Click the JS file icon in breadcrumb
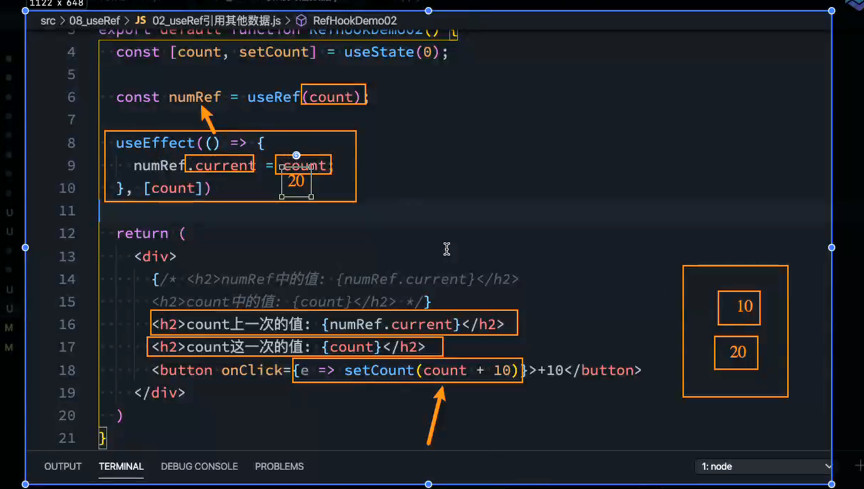 [x=141, y=20]
